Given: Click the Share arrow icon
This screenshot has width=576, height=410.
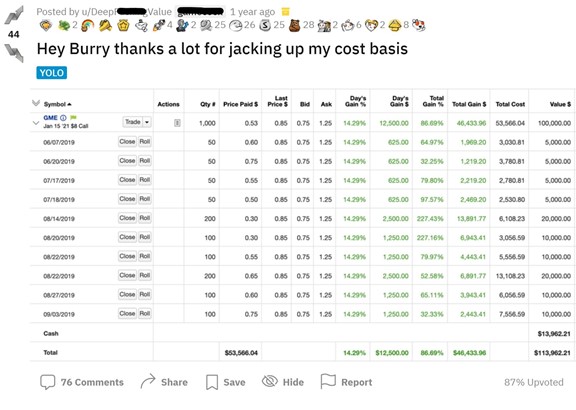Looking at the screenshot, I should (x=148, y=382).
